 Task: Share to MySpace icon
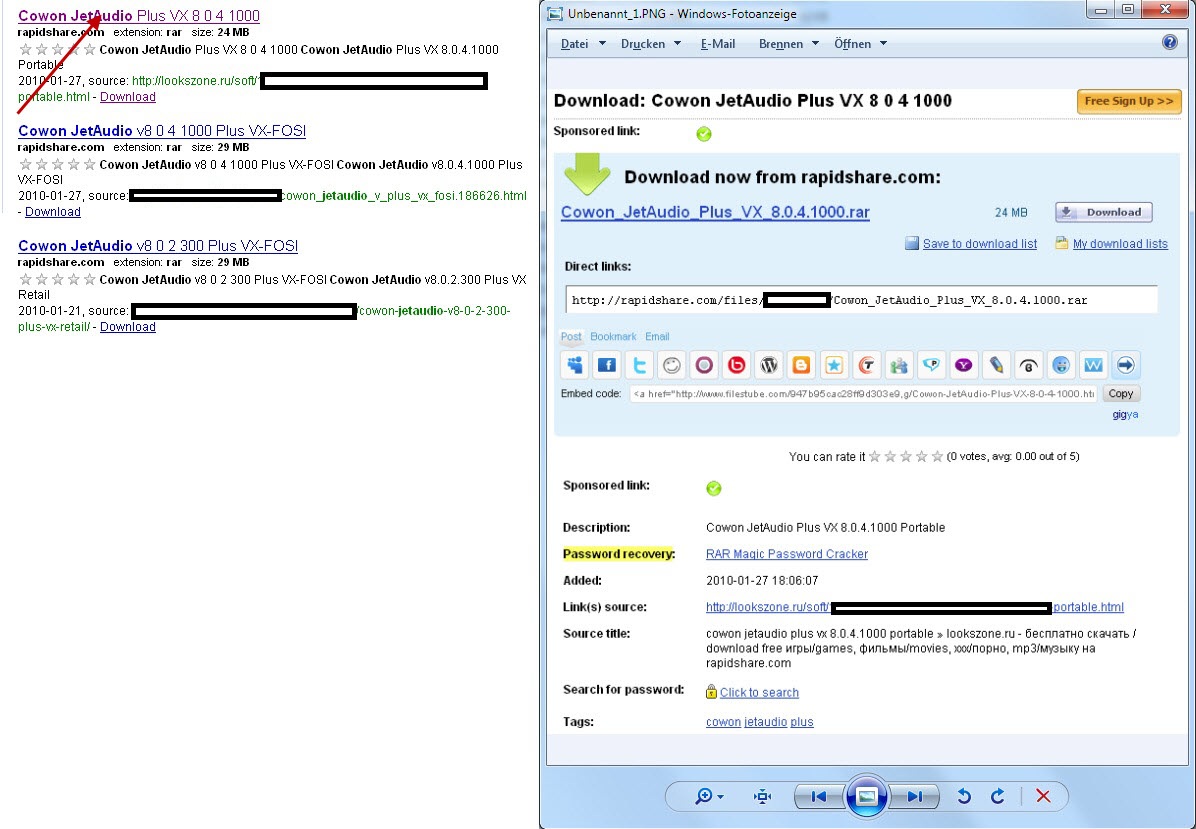coord(575,365)
